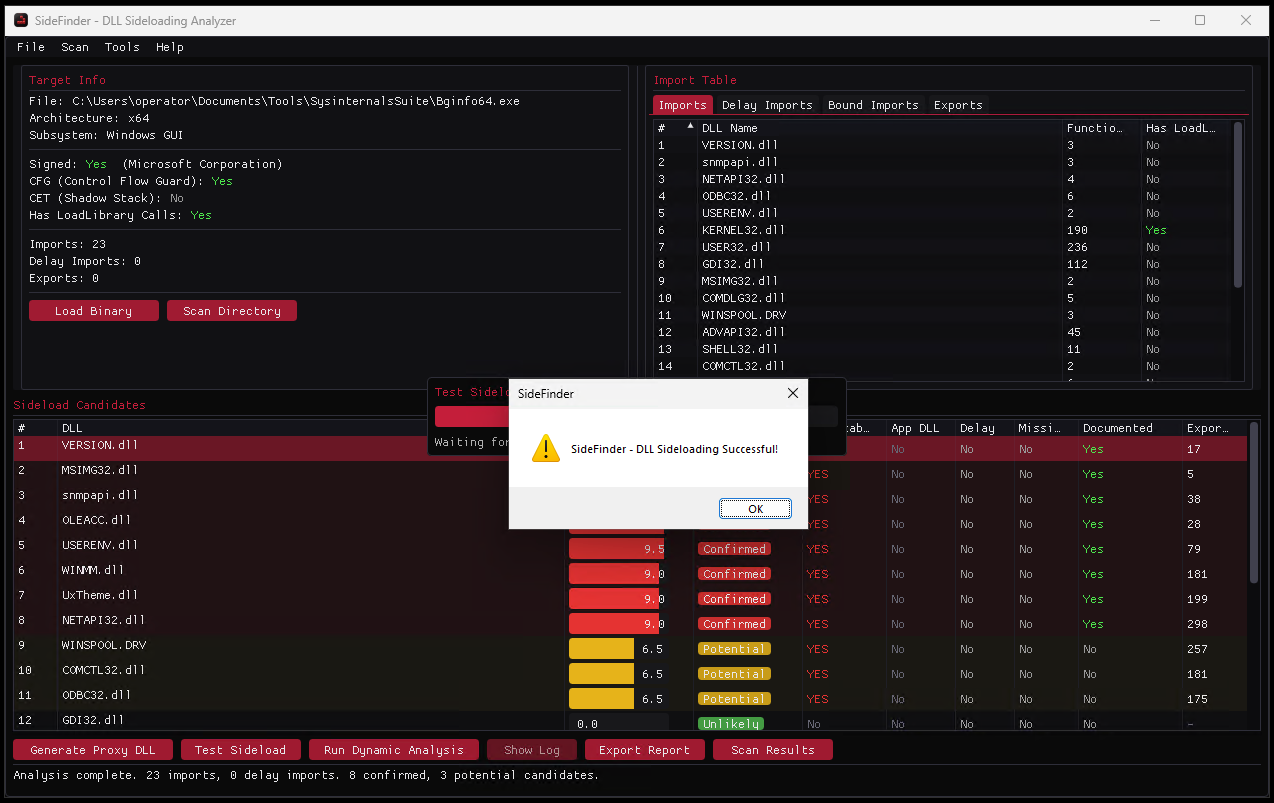Sort import table by # column arrow
Image resolution: width=1274 pixels, height=803 pixels.
click(x=690, y=128)
